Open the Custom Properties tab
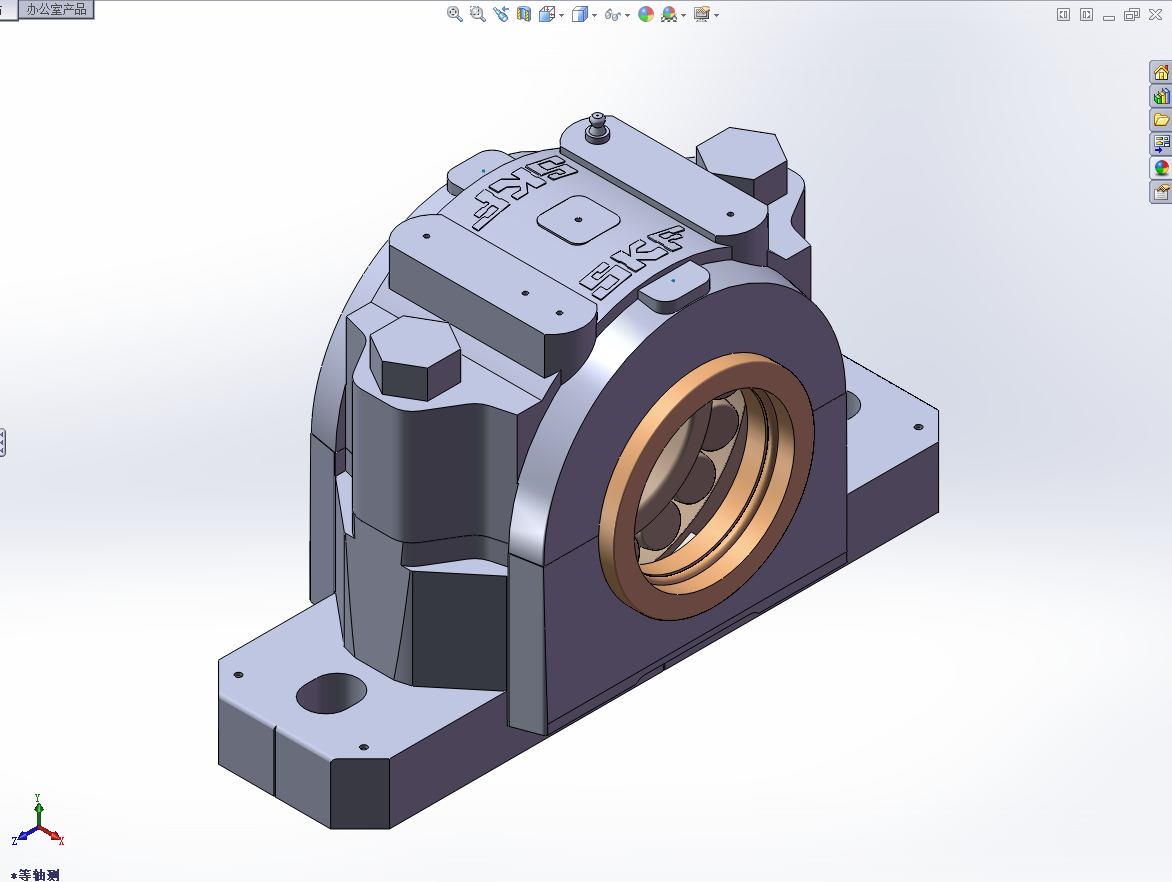The height and width of the screenshot is (882, 1172). click(x=1161, y=192)
